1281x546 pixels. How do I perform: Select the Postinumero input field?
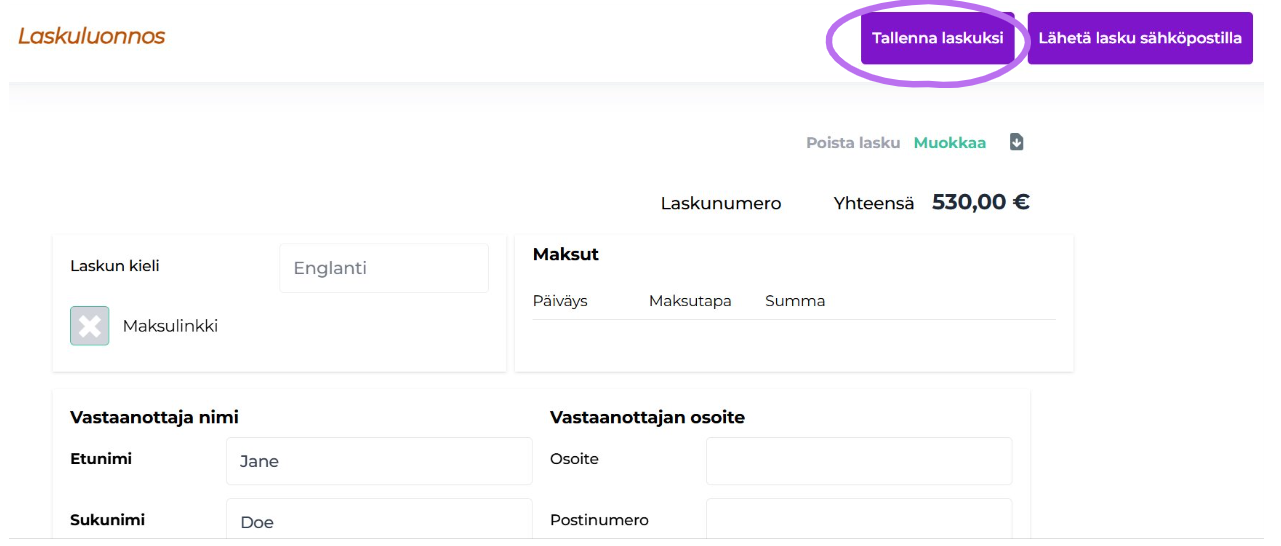858,520
